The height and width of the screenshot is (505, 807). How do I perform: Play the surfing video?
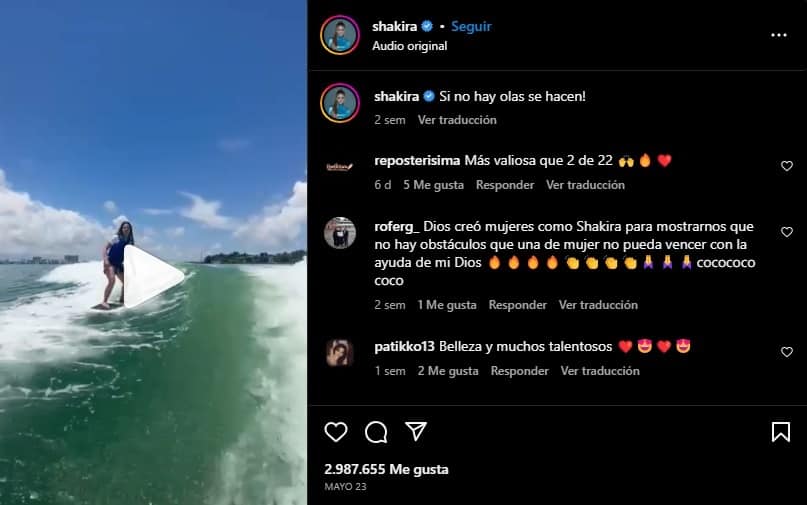[x=153, y=276]
